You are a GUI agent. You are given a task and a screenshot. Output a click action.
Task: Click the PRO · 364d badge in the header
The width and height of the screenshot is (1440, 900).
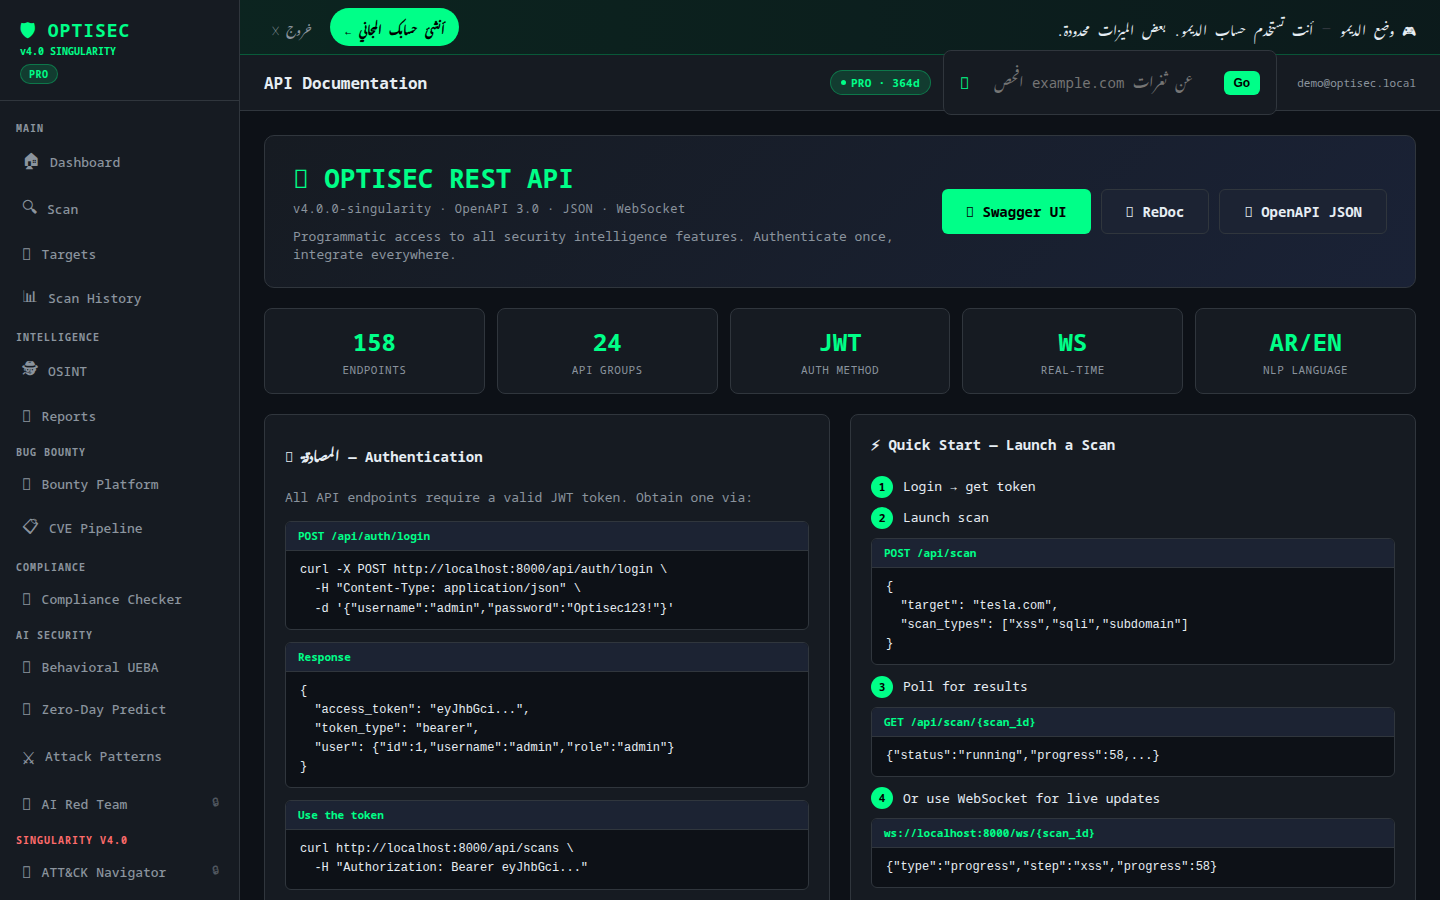[881, 83]
